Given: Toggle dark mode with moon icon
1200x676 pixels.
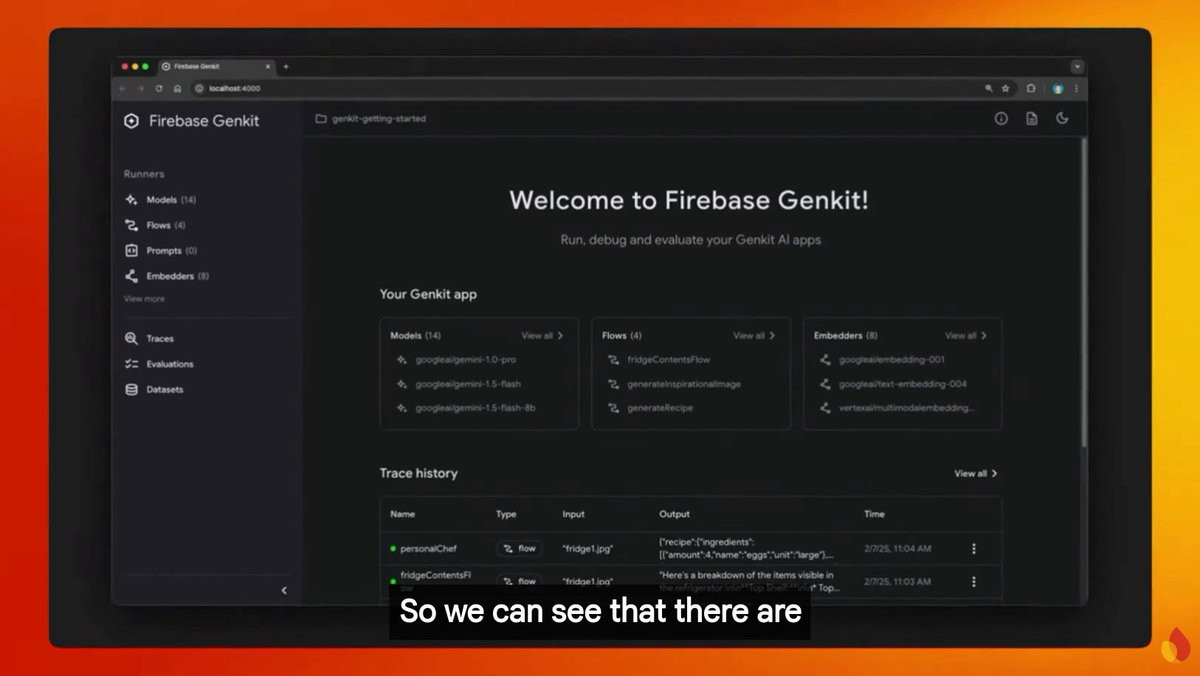Looking at the screenshot, I should click(x=1062, y=118).
